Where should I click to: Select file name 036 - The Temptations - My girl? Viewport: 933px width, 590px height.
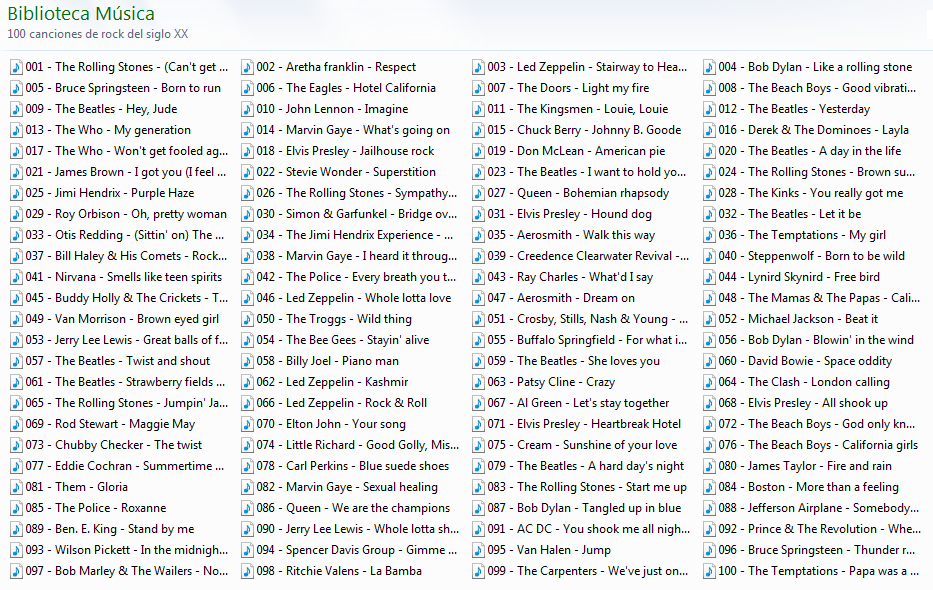click(x=802, y=235)
